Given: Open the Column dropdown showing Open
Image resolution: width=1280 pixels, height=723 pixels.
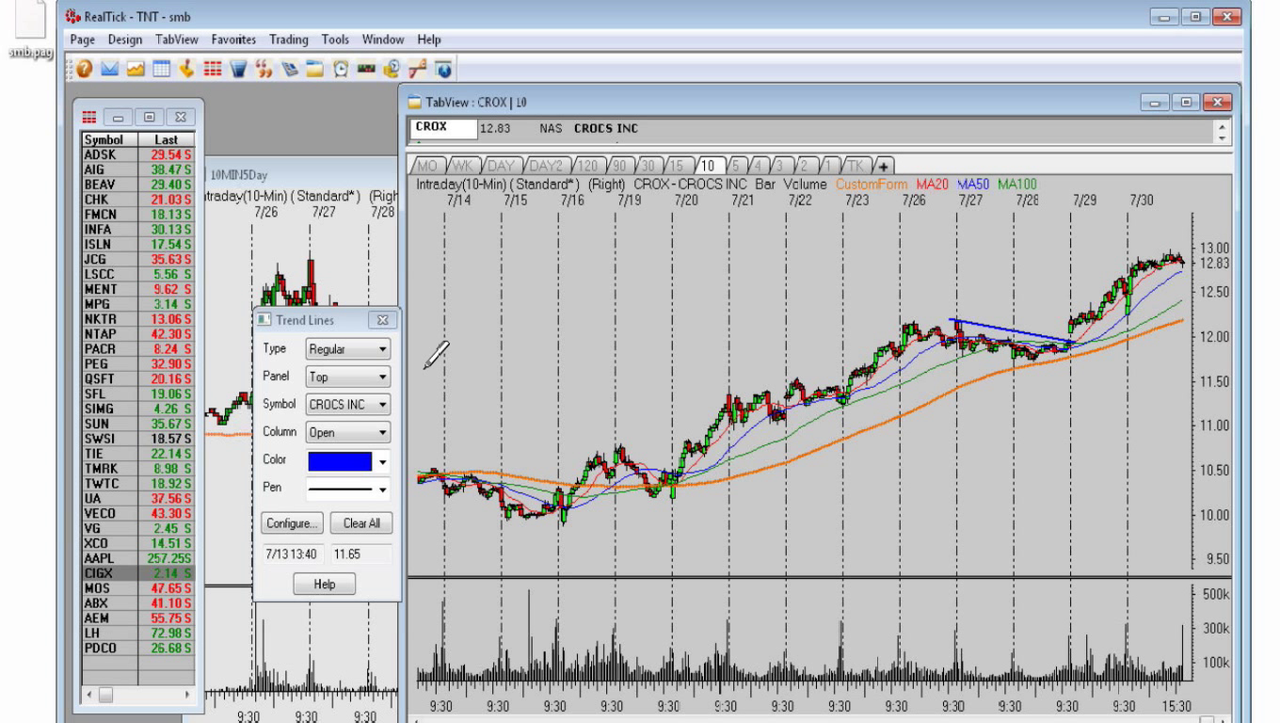Looking at the screenshot, I should click(x=348, y=433).
